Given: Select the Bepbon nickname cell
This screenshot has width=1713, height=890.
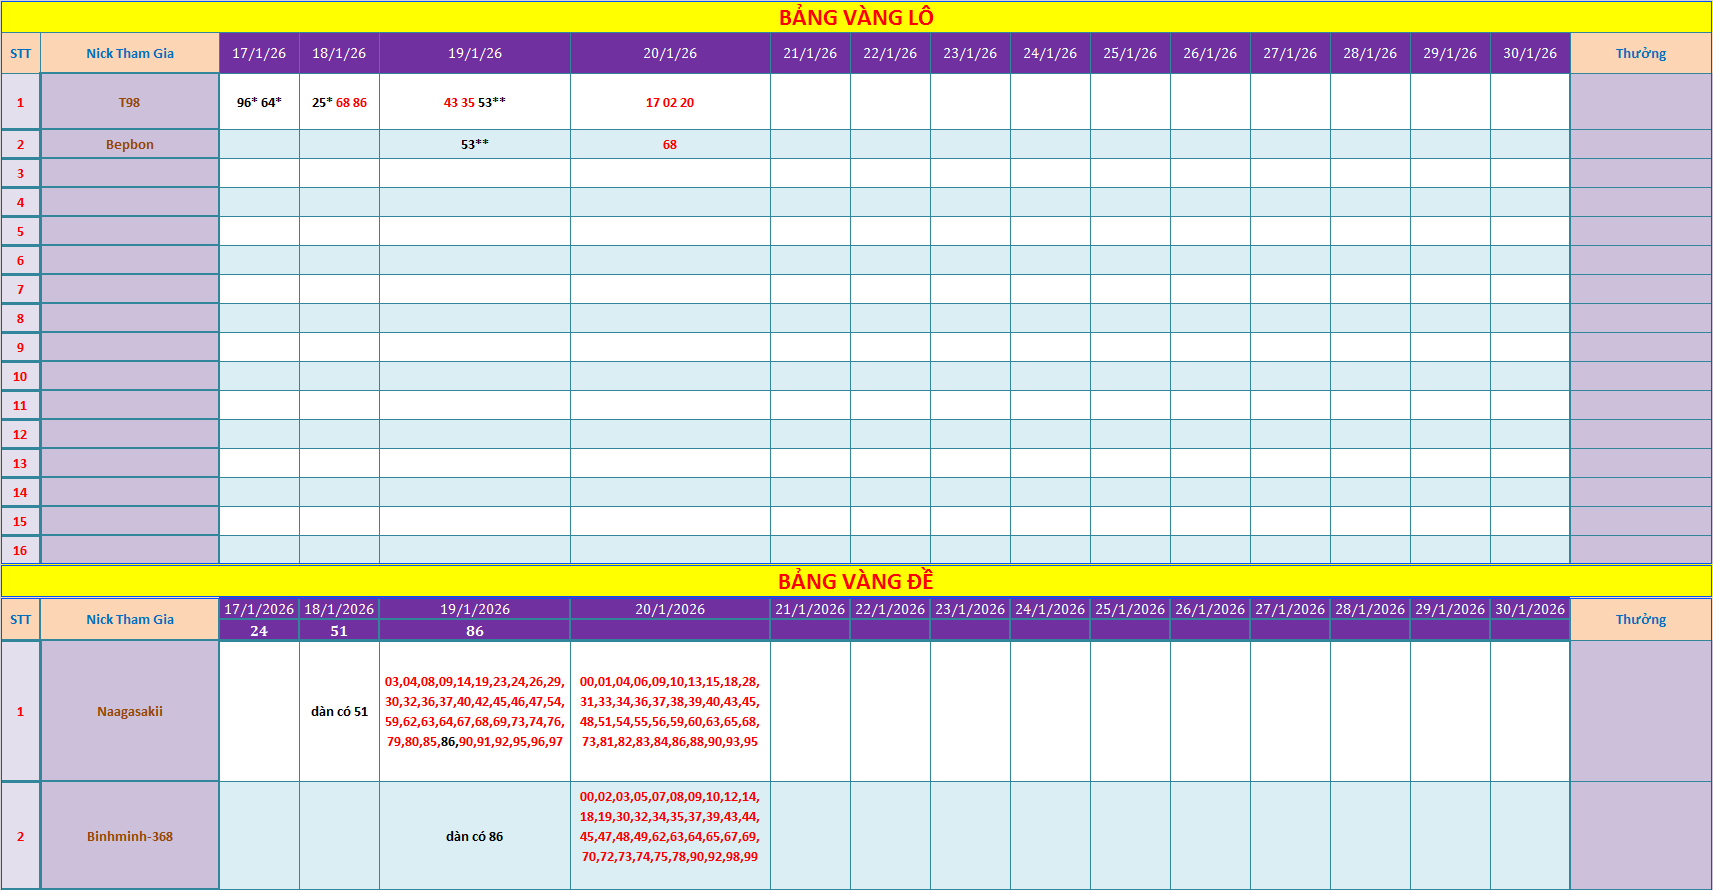Looking at the screenshot, I should tap(130, 144).
